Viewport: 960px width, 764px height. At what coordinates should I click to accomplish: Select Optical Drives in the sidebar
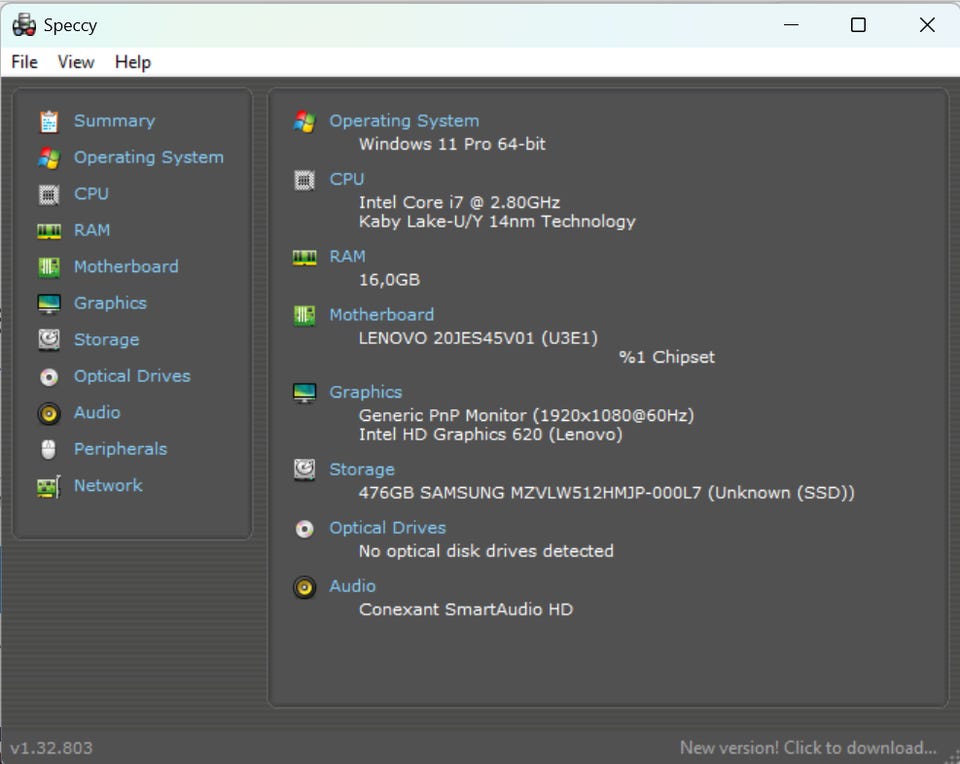click(131, 376)
